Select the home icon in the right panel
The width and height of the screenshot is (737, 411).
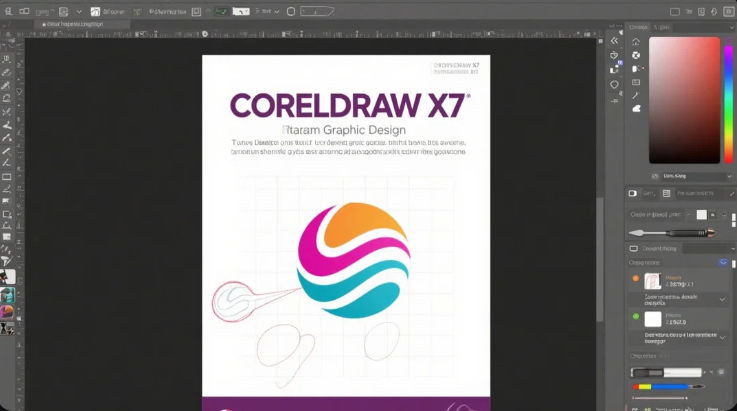636,41
